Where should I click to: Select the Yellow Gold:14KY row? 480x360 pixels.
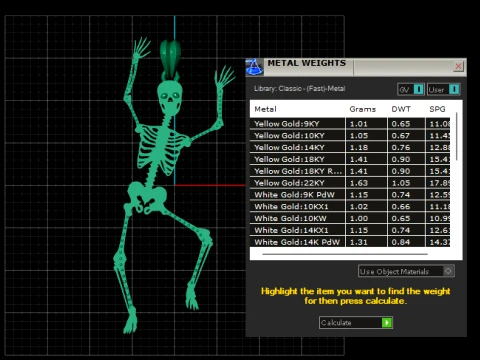350,147
